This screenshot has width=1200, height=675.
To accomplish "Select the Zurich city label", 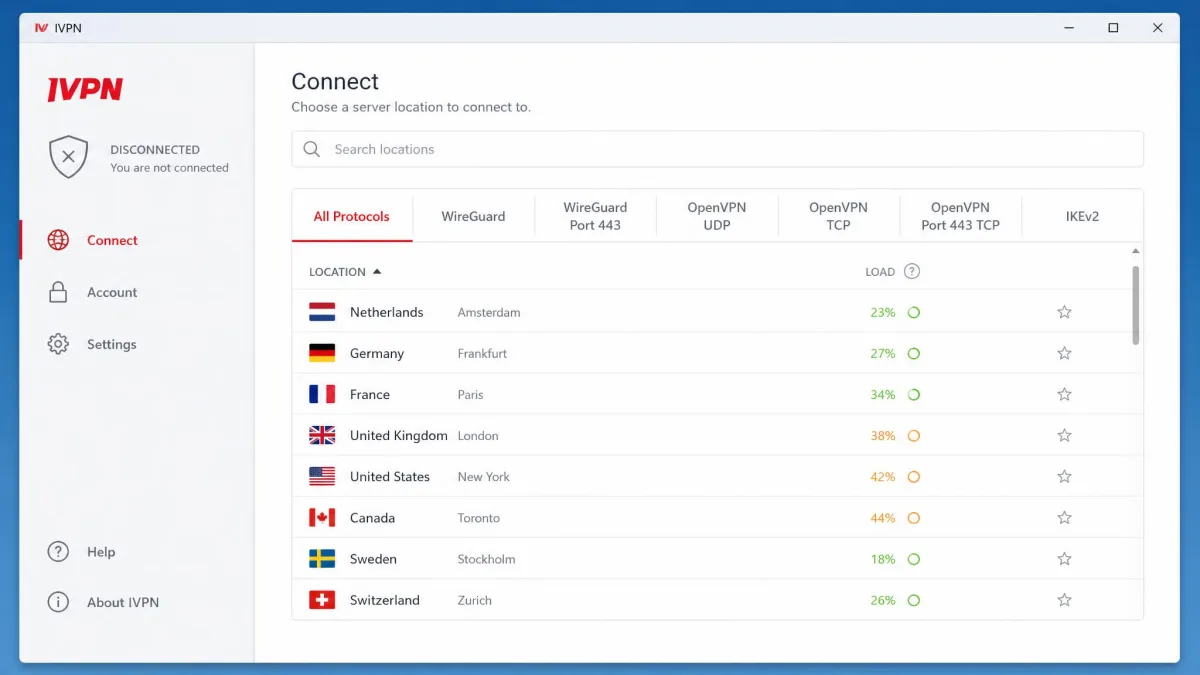I will (x=475, y=600).
